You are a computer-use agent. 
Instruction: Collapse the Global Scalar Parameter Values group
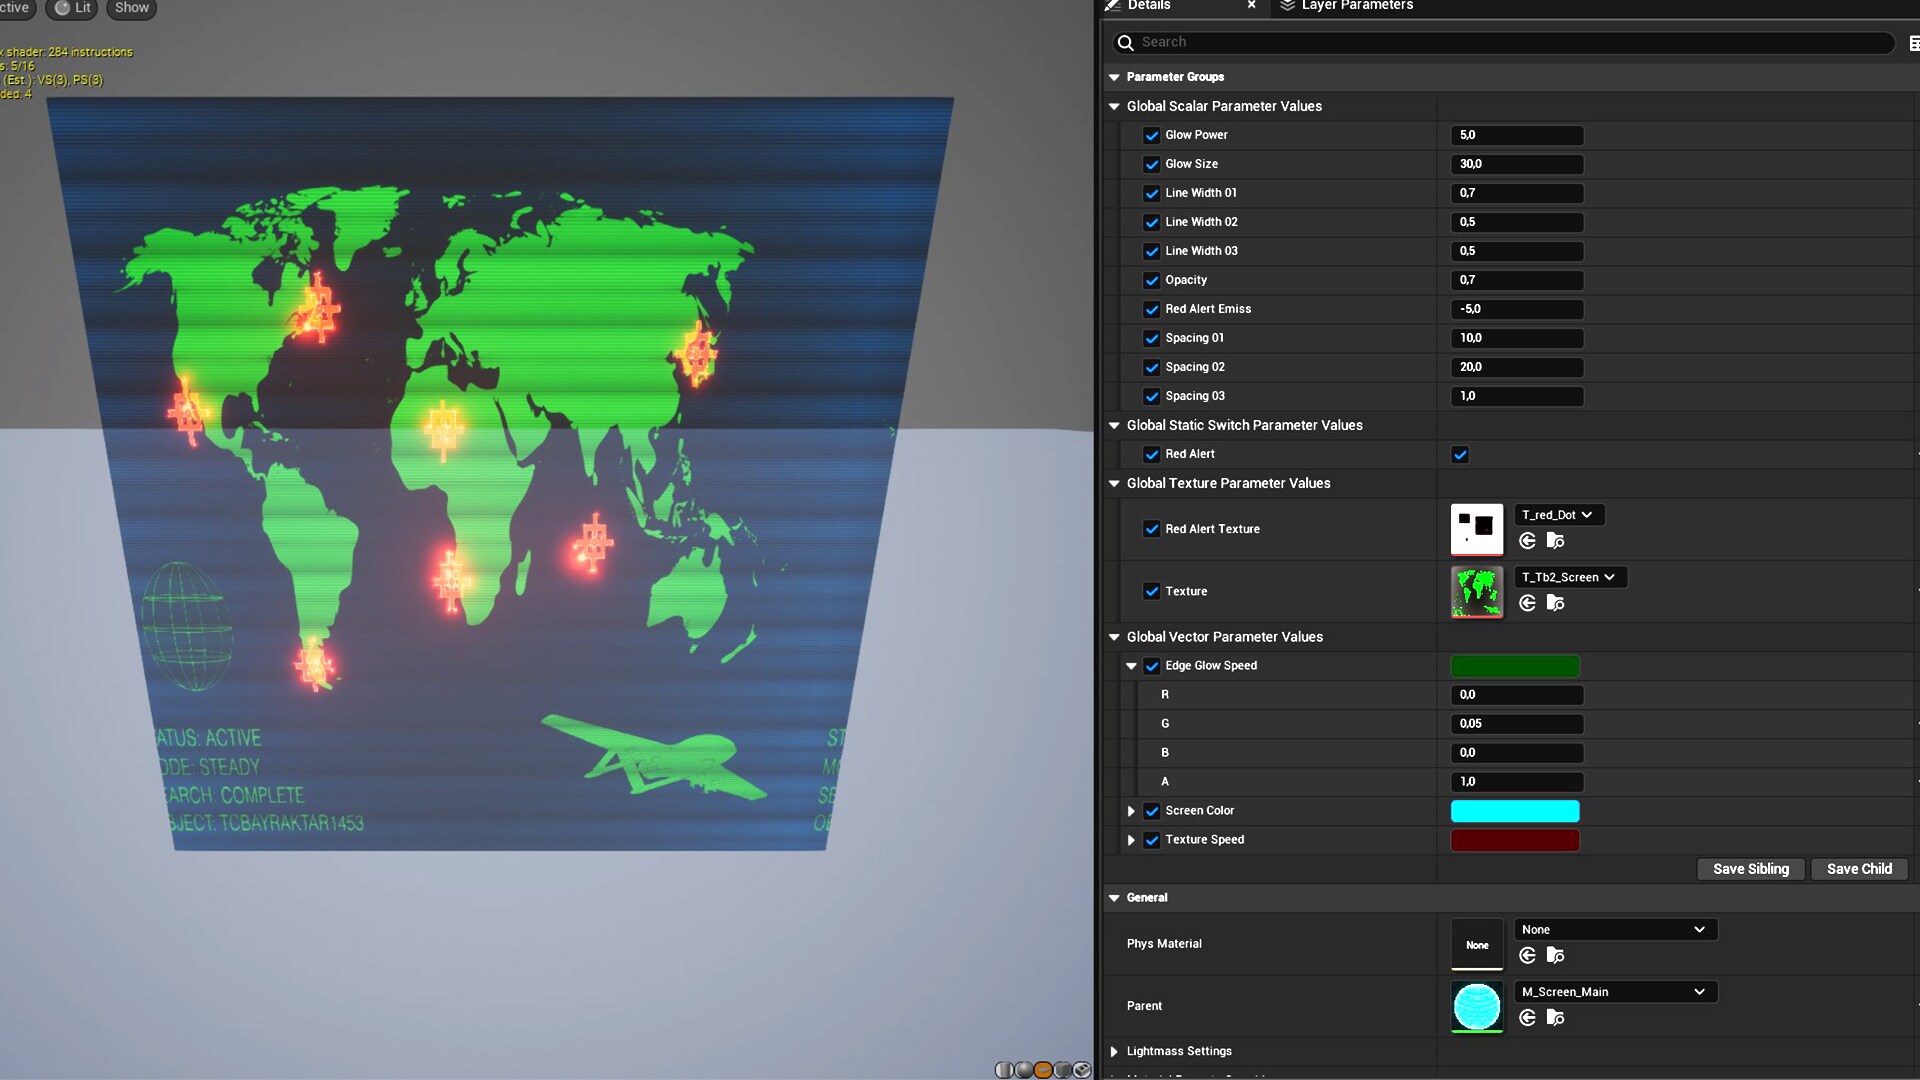click(1114, 106)
